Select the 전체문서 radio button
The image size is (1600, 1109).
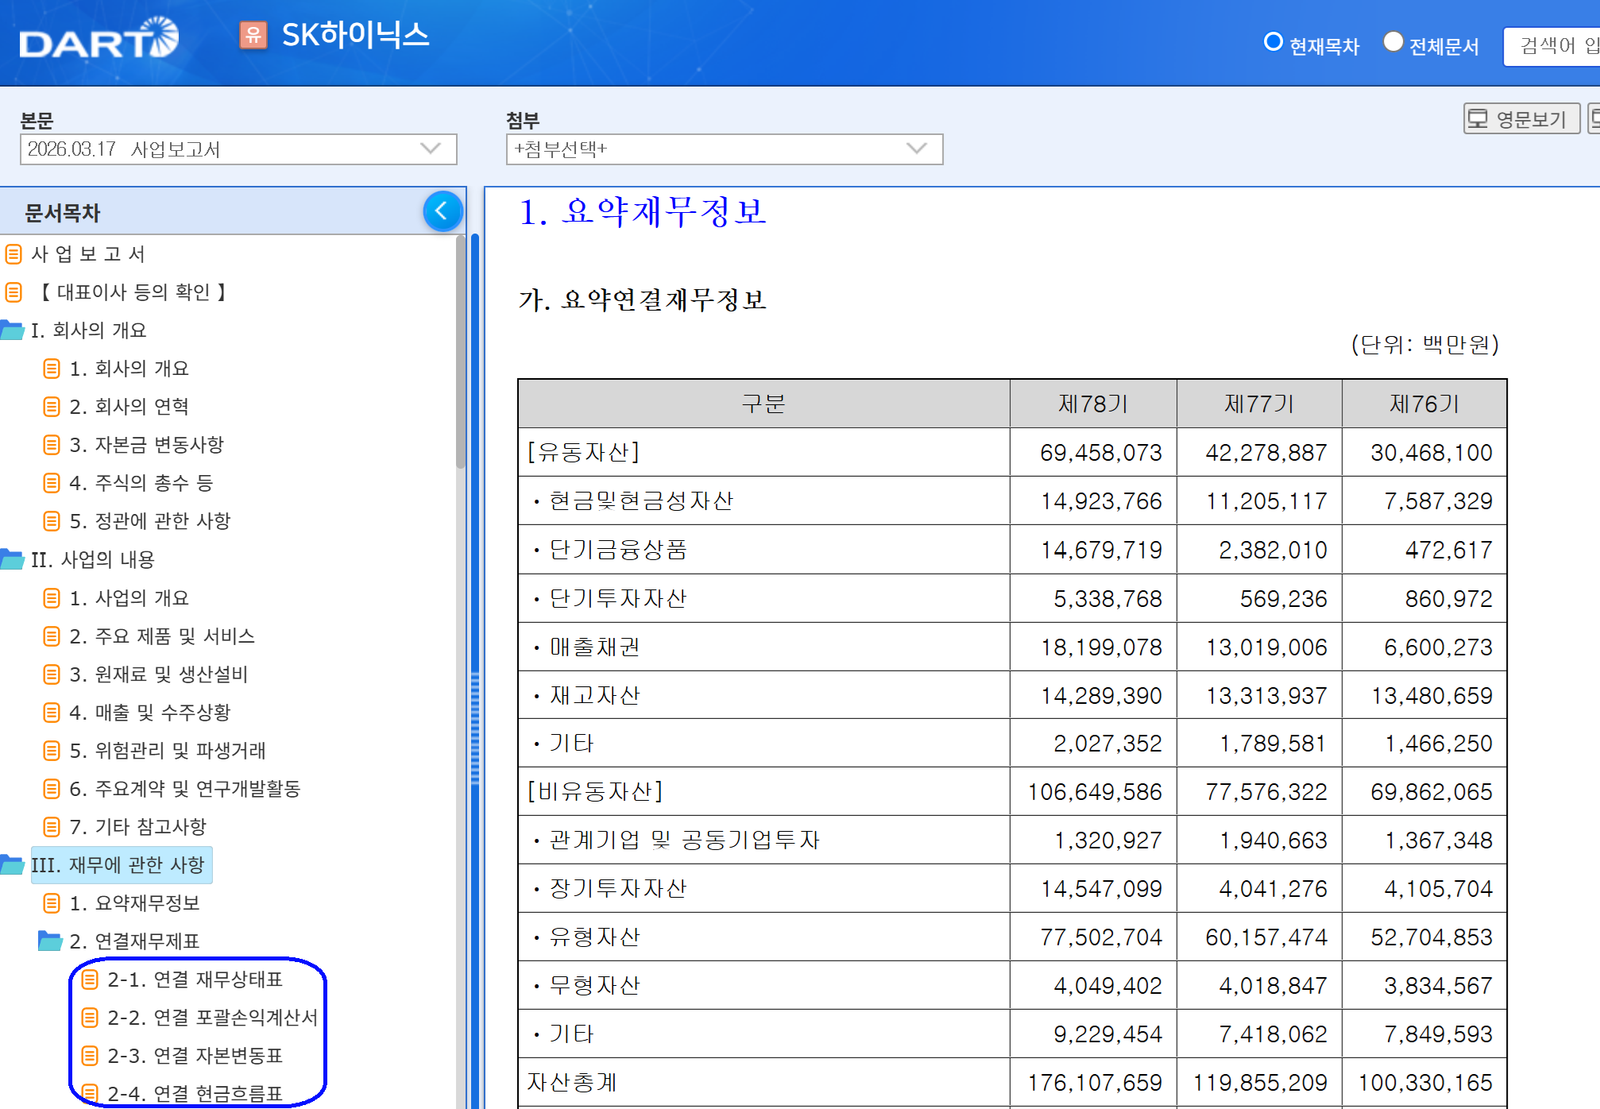pyautogui.click(x=1393, y=42)
